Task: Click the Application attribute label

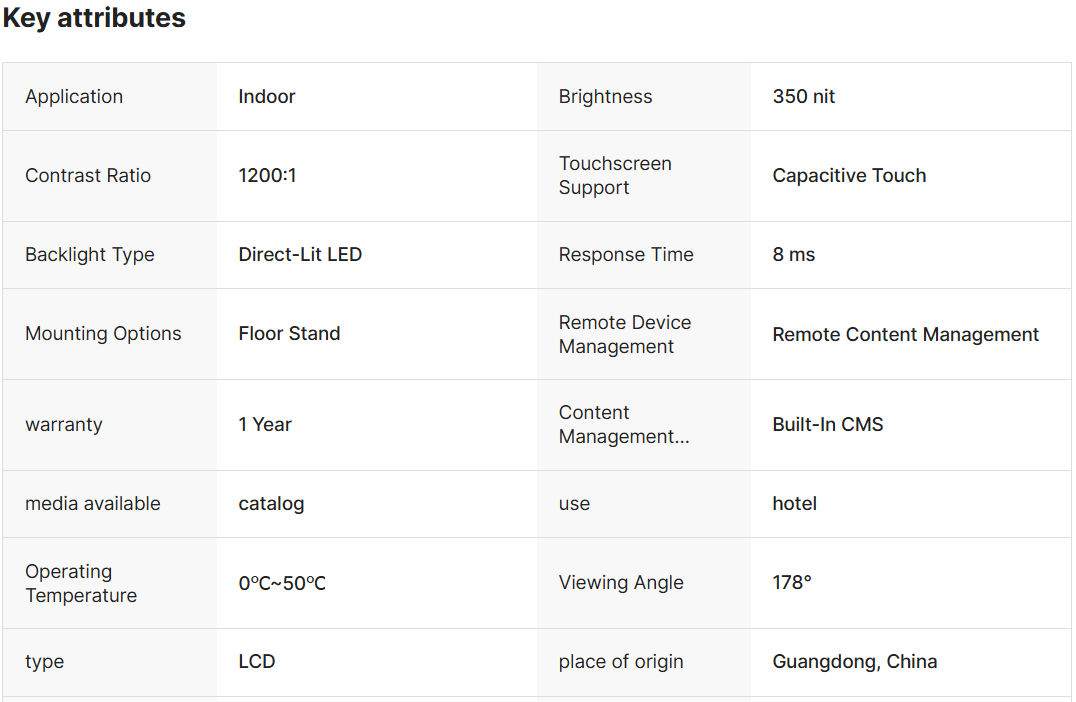Action: click(x=74, y=97)
